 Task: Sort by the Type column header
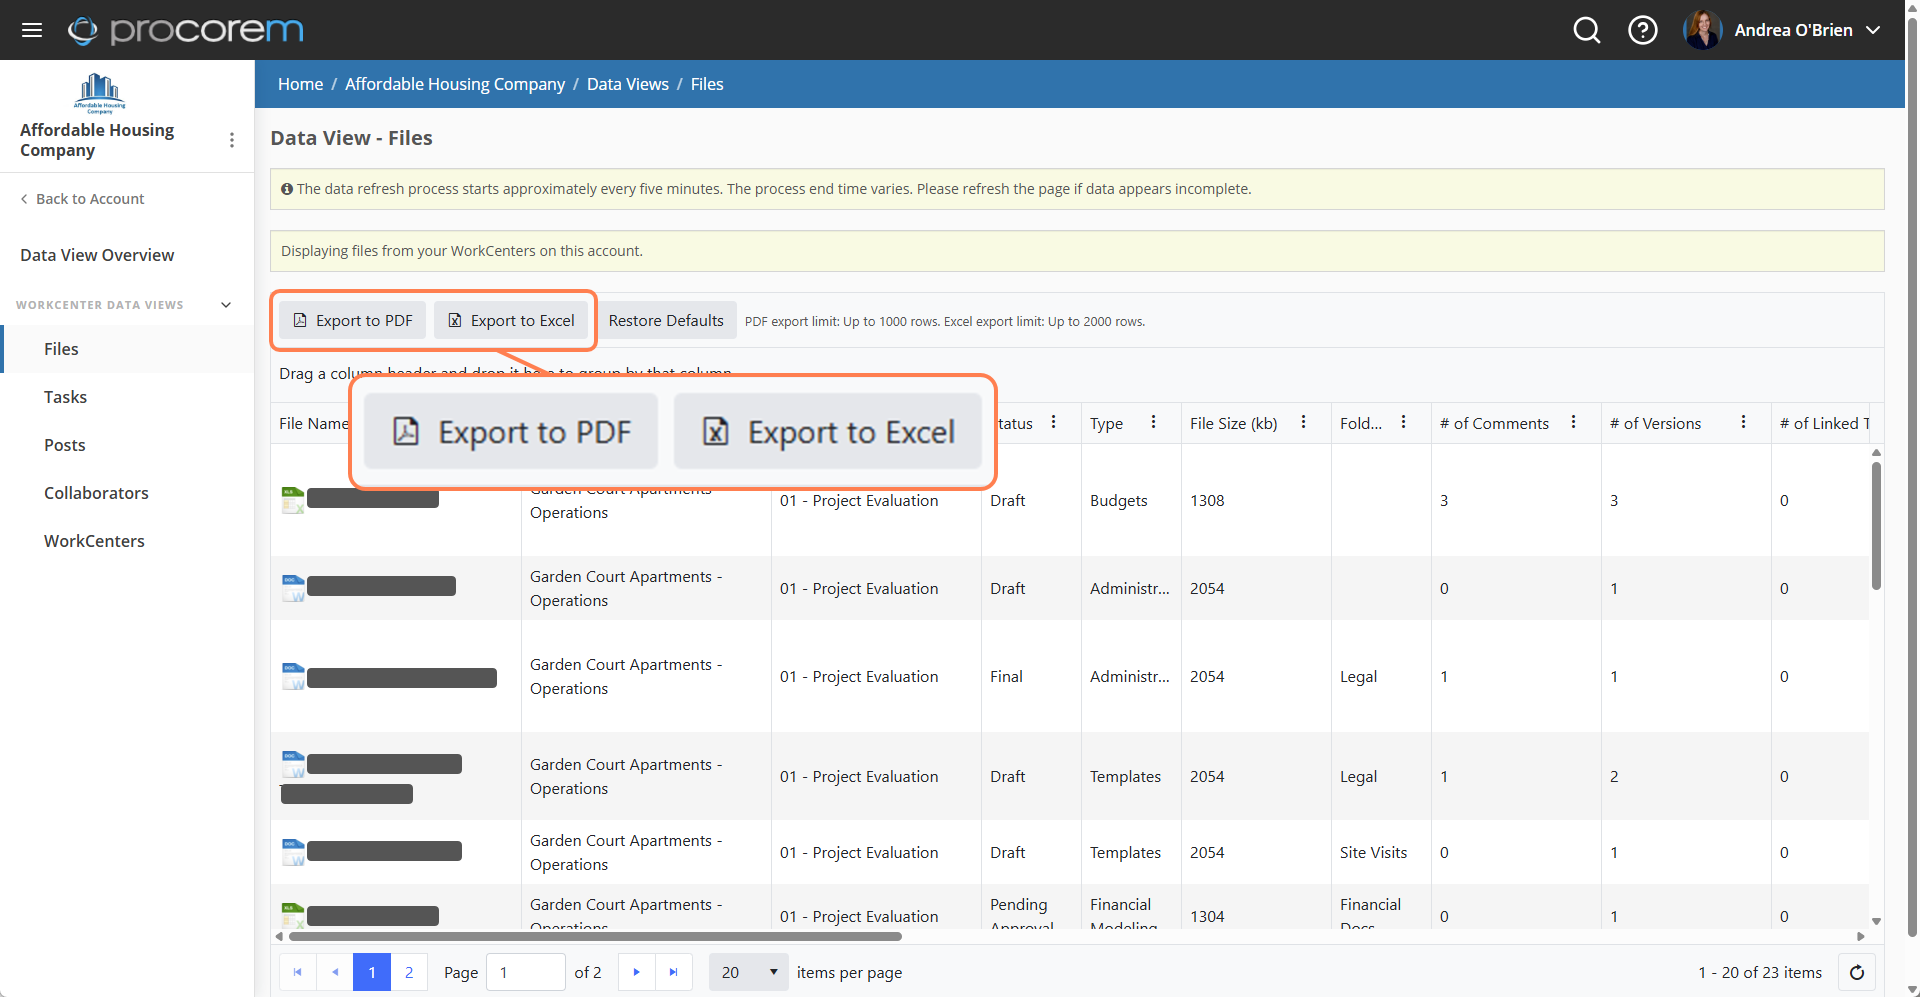coord(1106,424)
